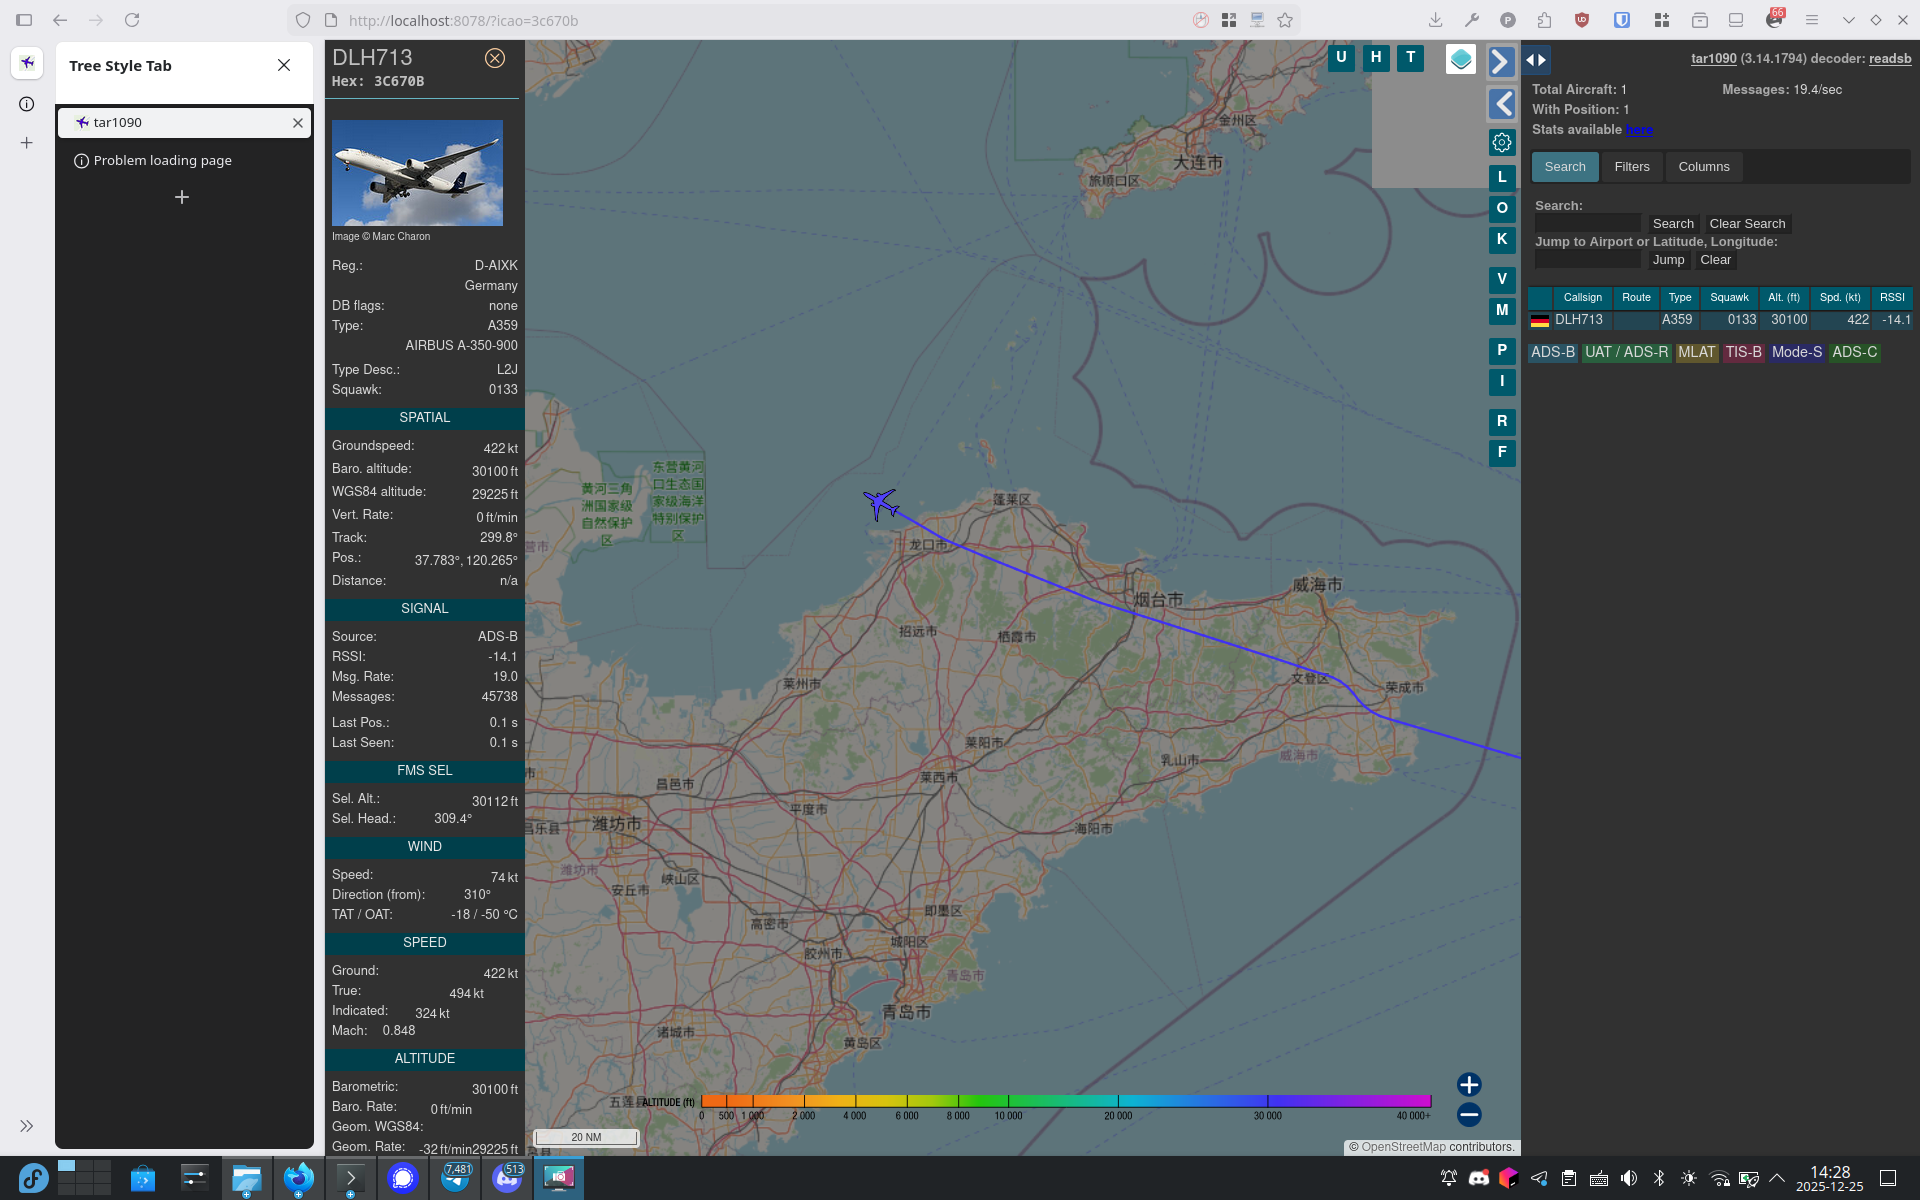Click the aircraft photo thumbnail

click(417, 173)
